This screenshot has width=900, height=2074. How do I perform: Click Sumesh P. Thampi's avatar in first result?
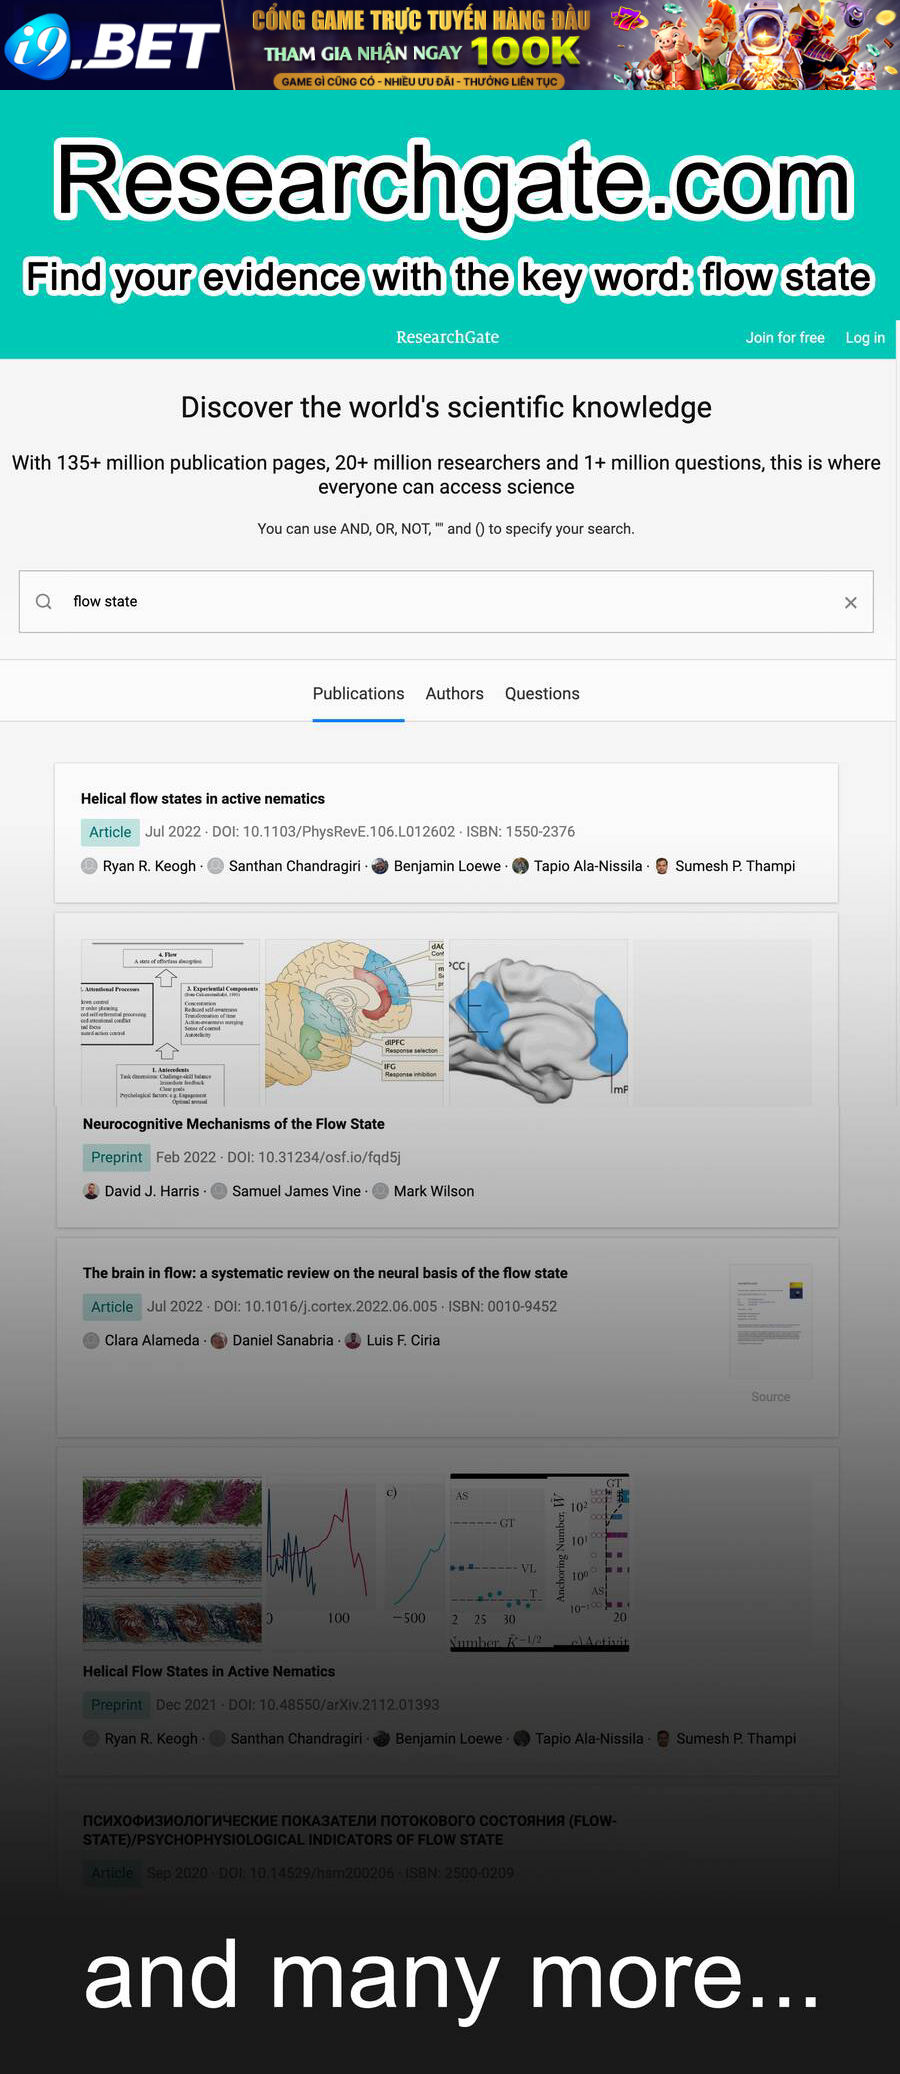pos(662,866)
